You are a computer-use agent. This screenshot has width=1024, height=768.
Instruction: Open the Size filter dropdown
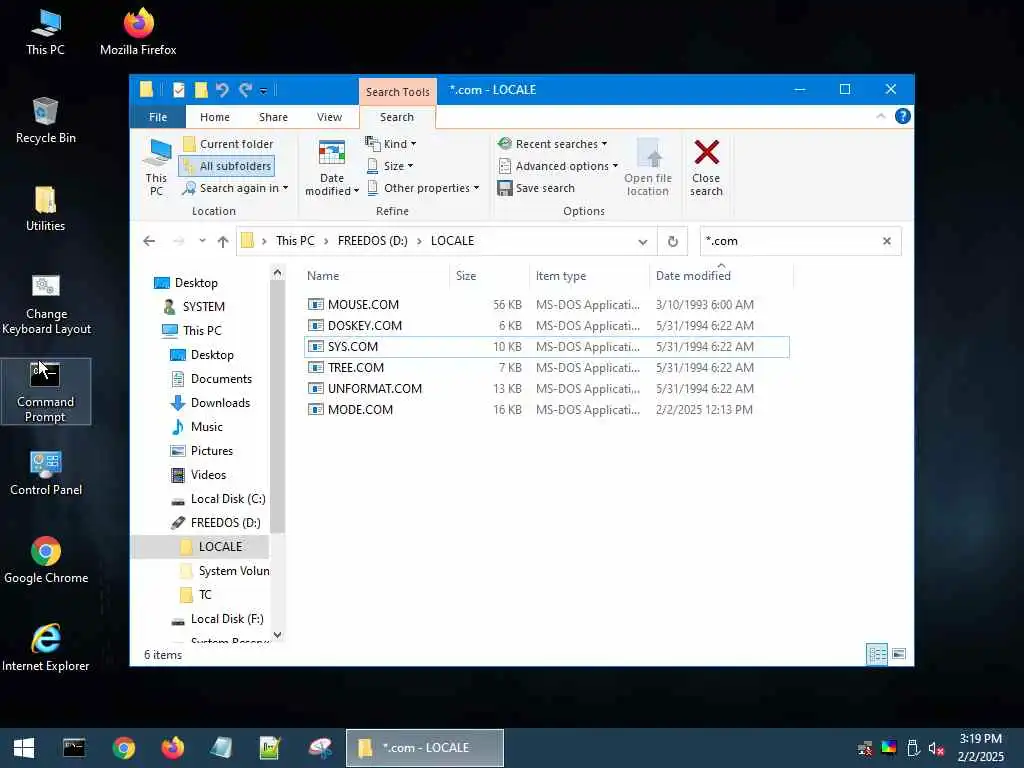390,166
